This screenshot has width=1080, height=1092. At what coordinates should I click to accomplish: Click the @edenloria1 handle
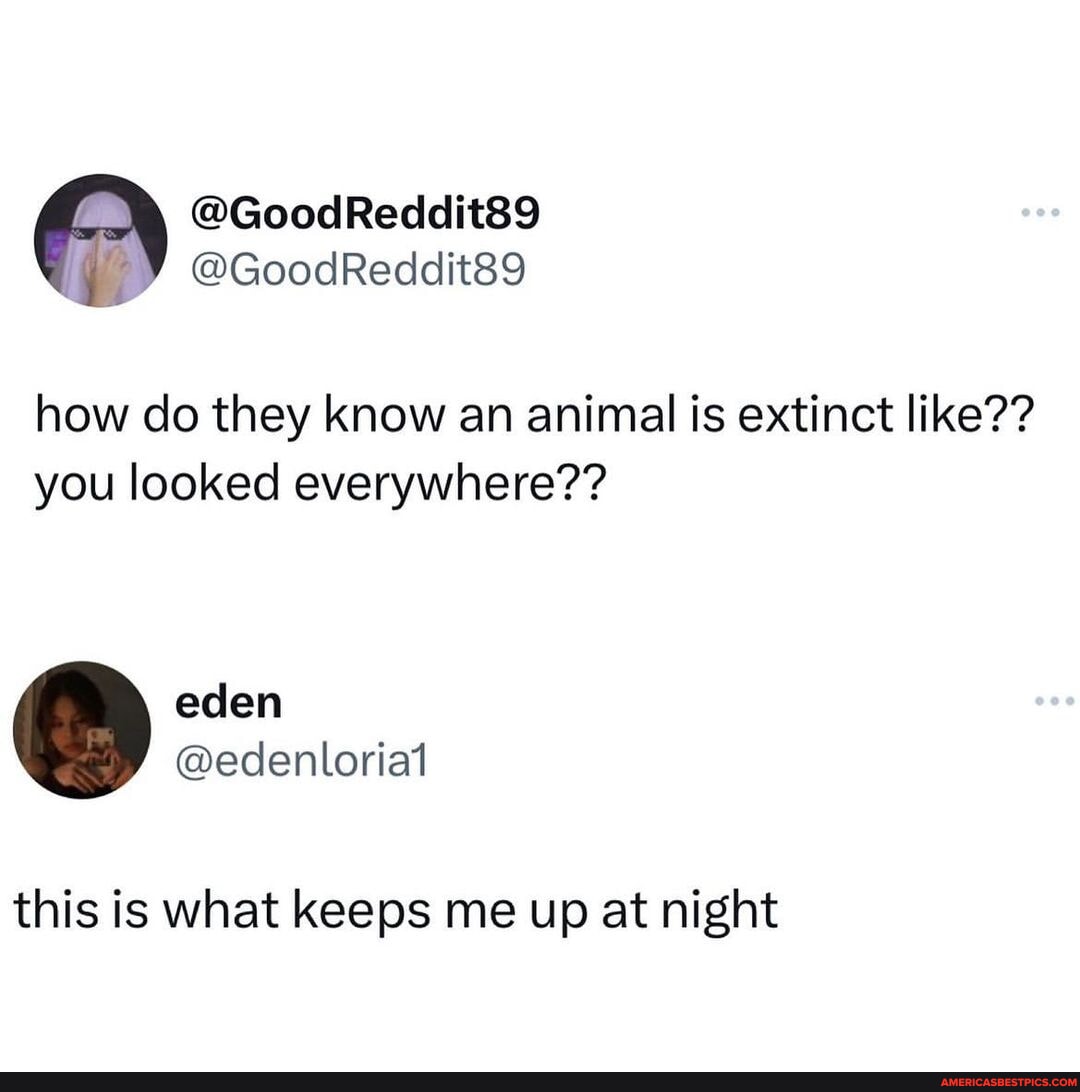tap(302, 761)
